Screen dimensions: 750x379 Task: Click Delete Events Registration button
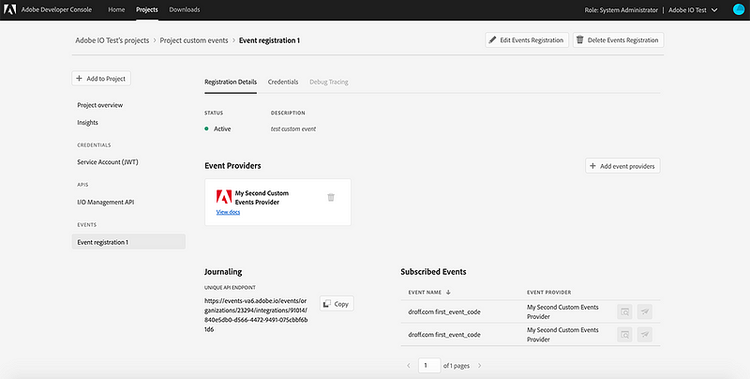pos(618,40)
